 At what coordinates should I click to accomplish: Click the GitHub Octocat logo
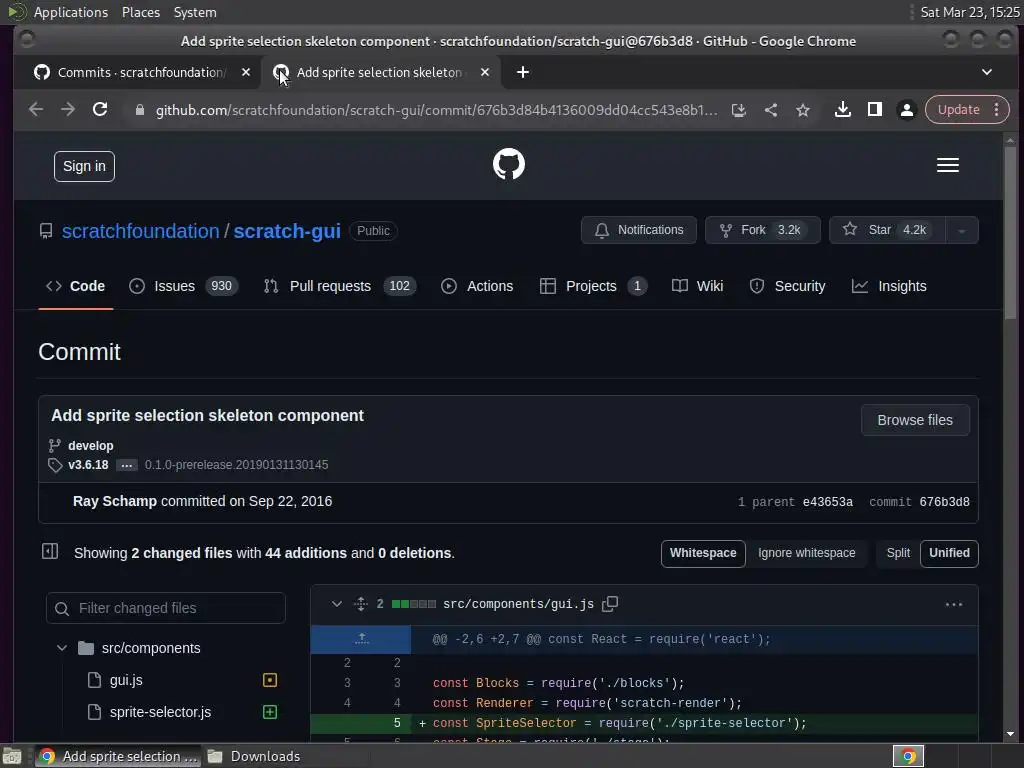[x=509, y=164]
